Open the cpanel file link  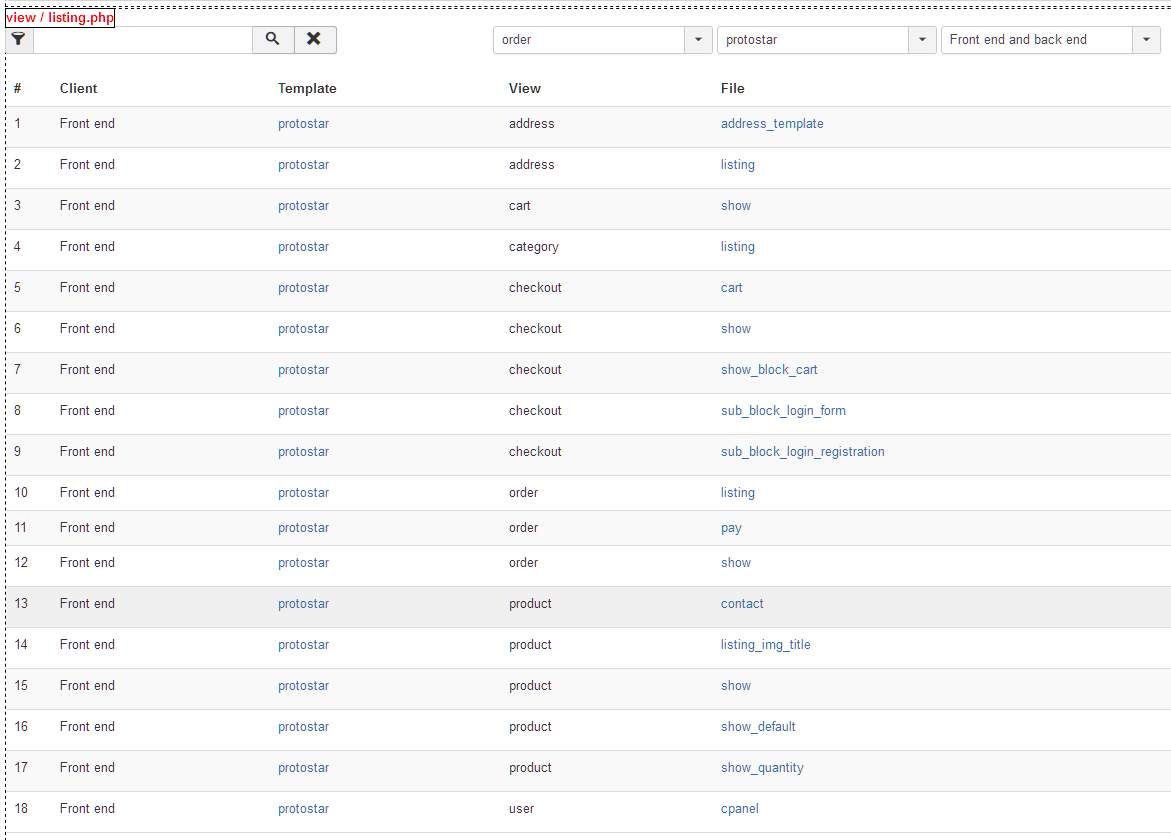coord(740,809)
